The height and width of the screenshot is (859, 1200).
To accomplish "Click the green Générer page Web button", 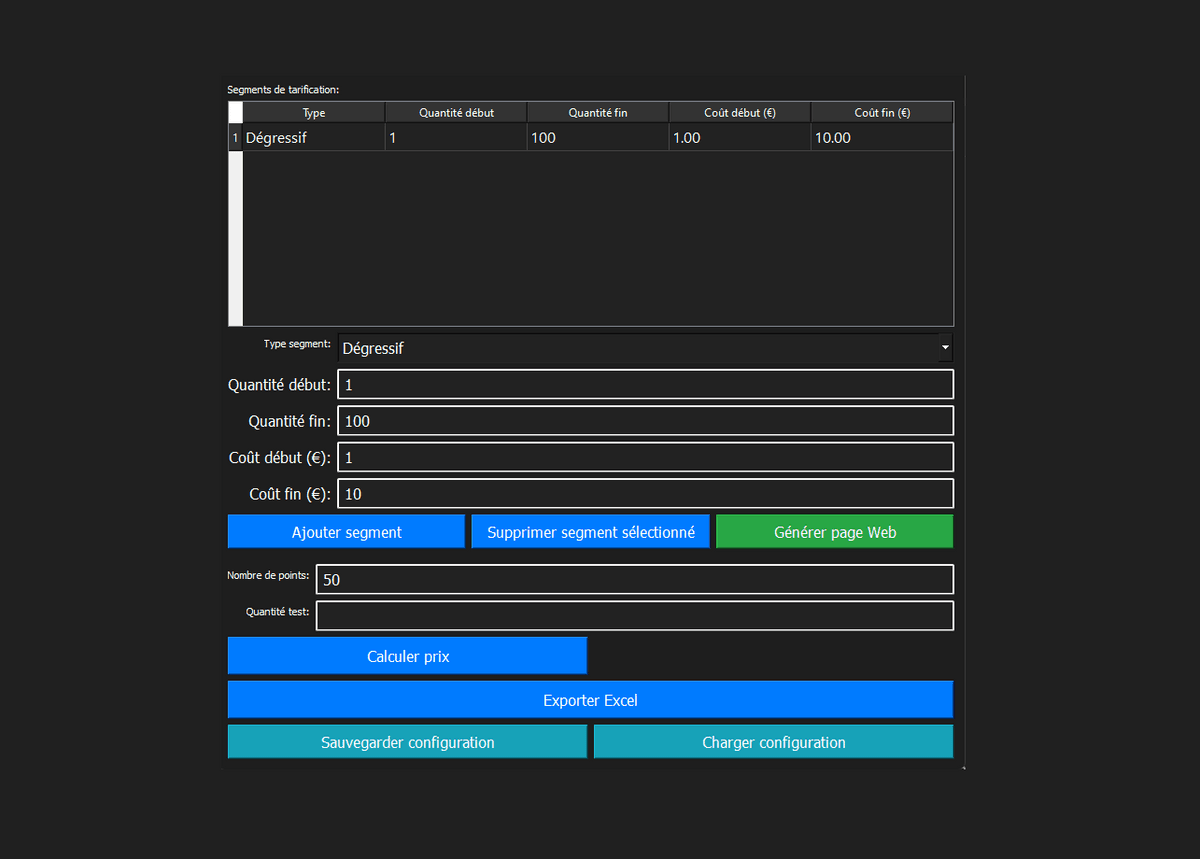I will pyautogui.click(x=834, y=532).
